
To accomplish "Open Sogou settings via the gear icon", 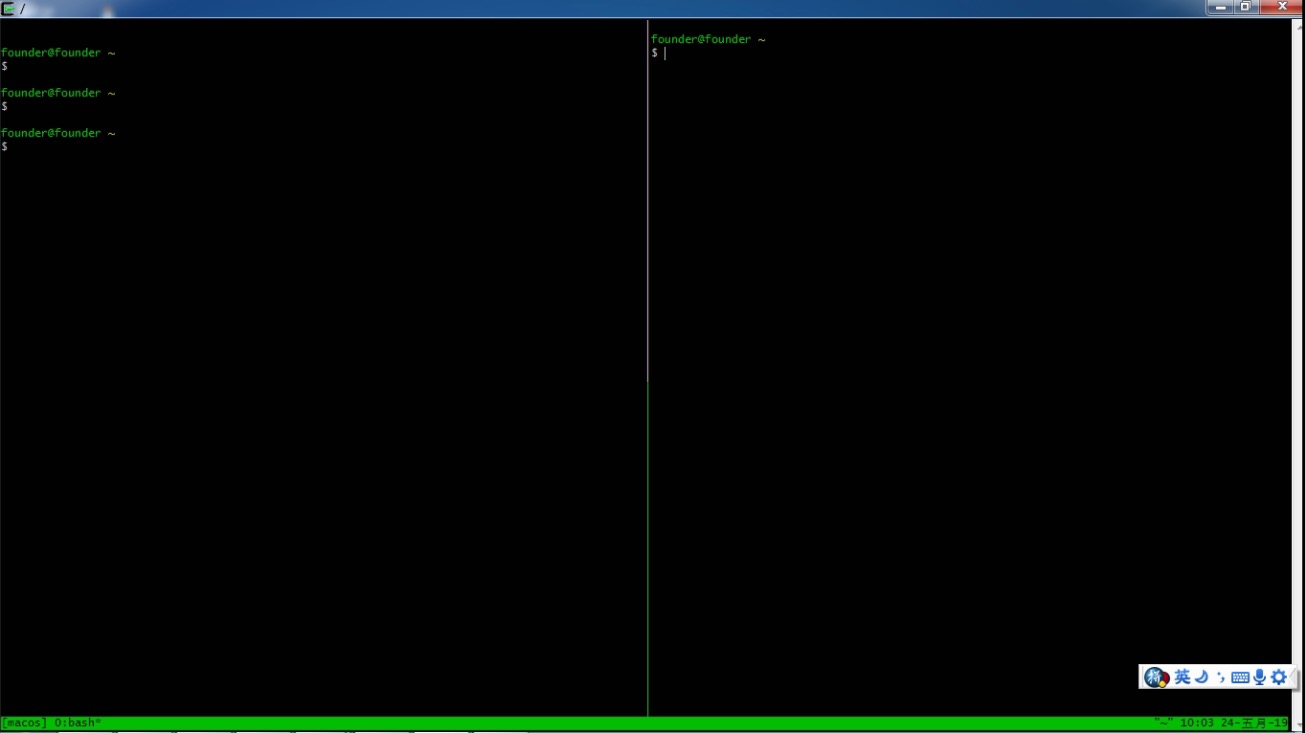I will pyautogui.click(x=1278, y=677).
